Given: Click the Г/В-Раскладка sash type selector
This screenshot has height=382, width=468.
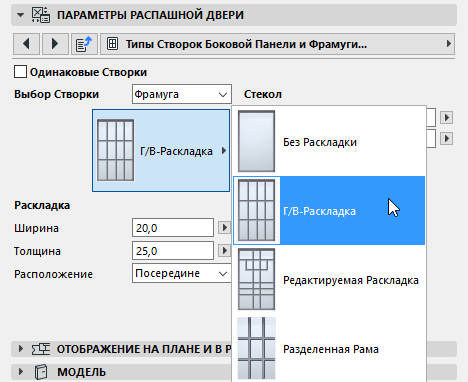Looking at the screenshot, I should coord(161,151).
